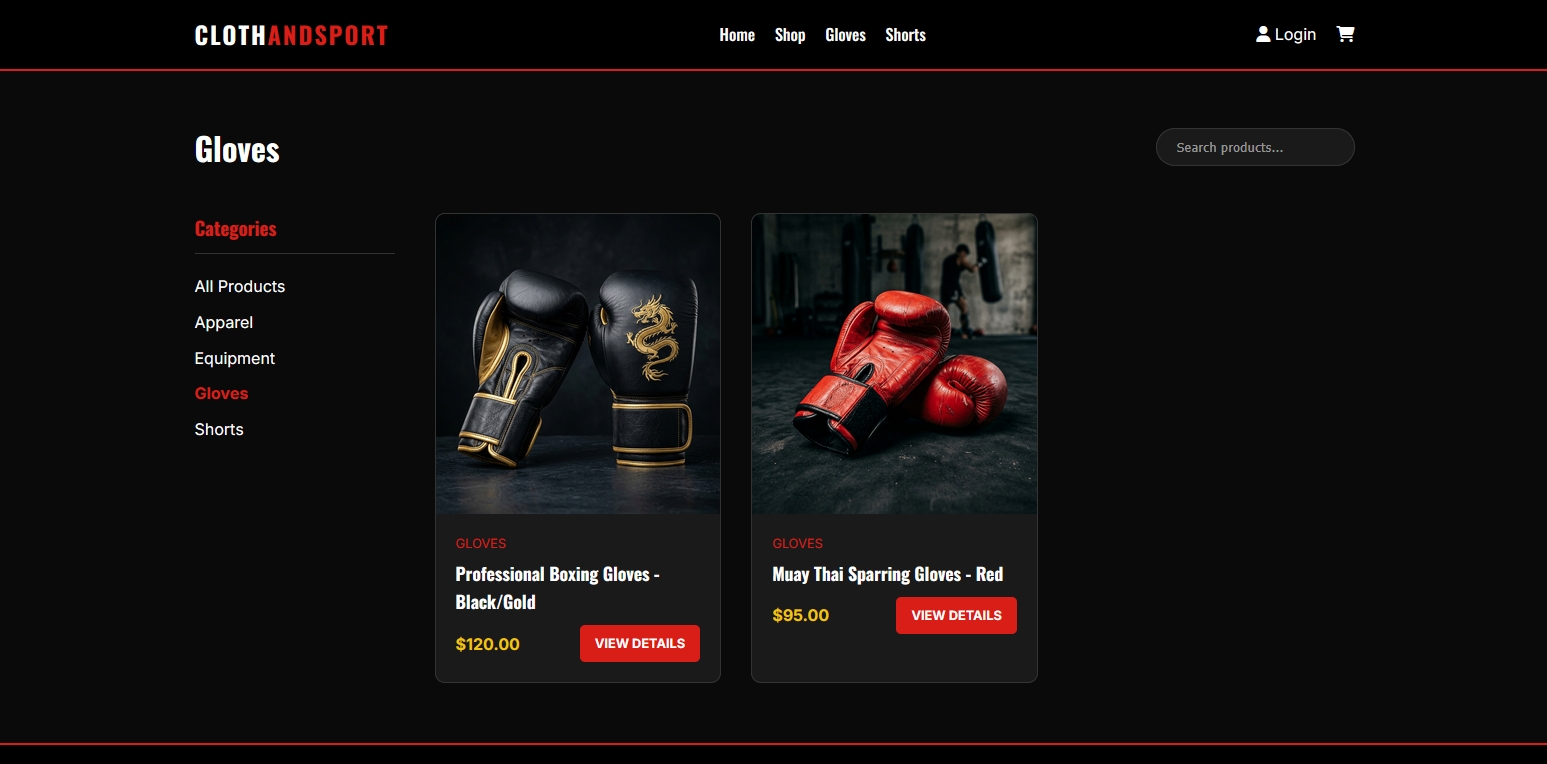Image resolution: width=1547 pixels, height=764 pixels.
Task: Select Gloves in the top navigation bar
Action: click(845, 35)
